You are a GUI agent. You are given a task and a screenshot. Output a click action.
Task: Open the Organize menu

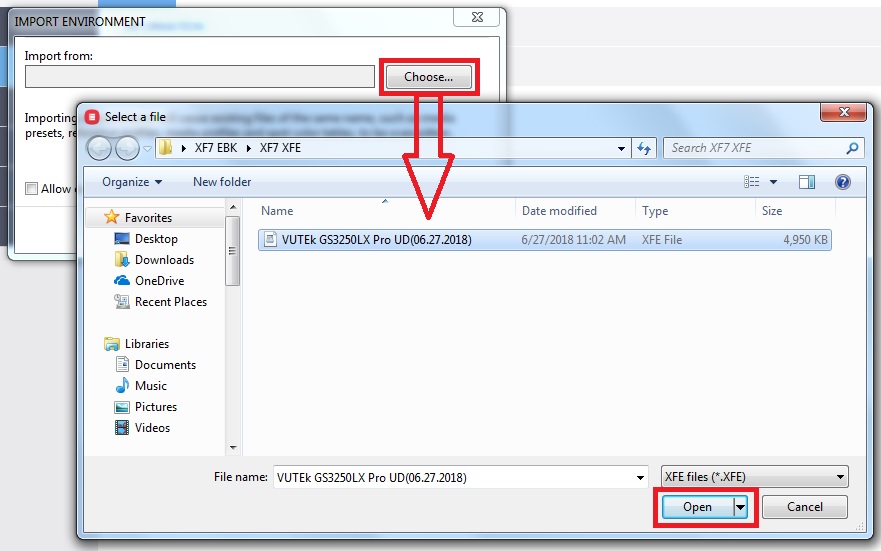132,182
